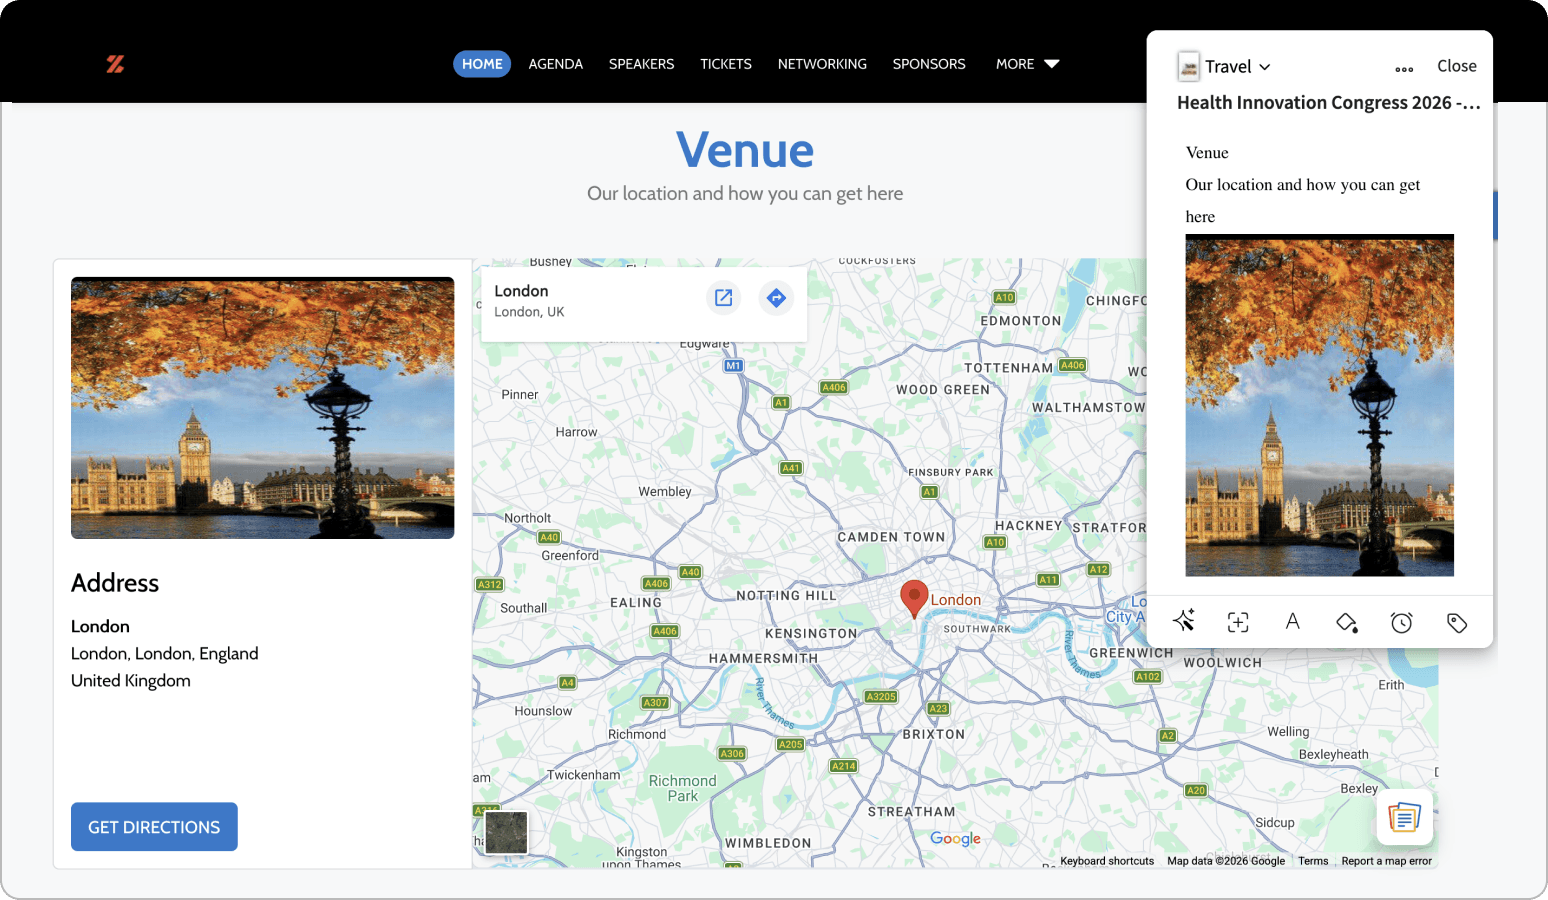The width and height of the screenshot is (1548, 900).
Task: Open the fill color bucket icon
Action: click(1347, 622)
